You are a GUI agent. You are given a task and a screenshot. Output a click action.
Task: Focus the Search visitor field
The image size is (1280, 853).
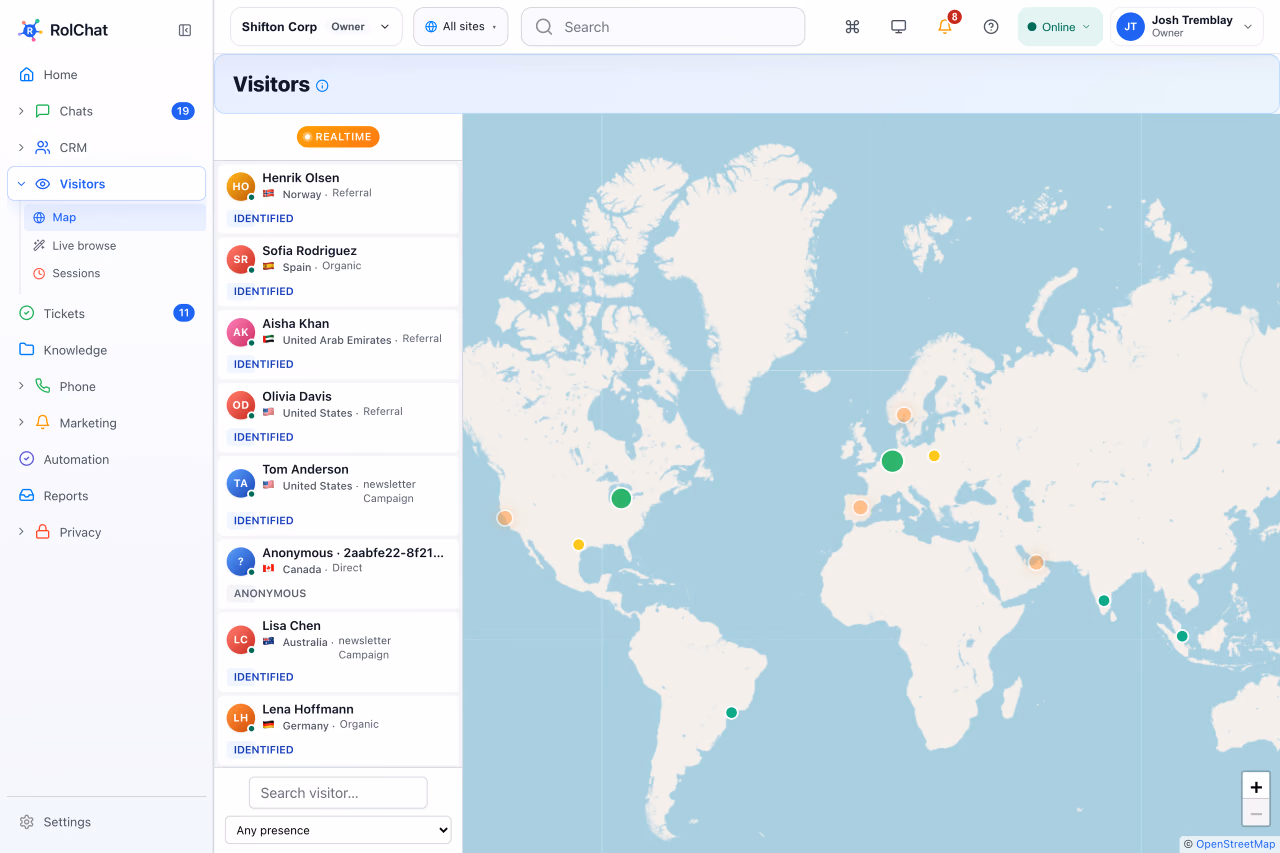(x=338, y=793)
